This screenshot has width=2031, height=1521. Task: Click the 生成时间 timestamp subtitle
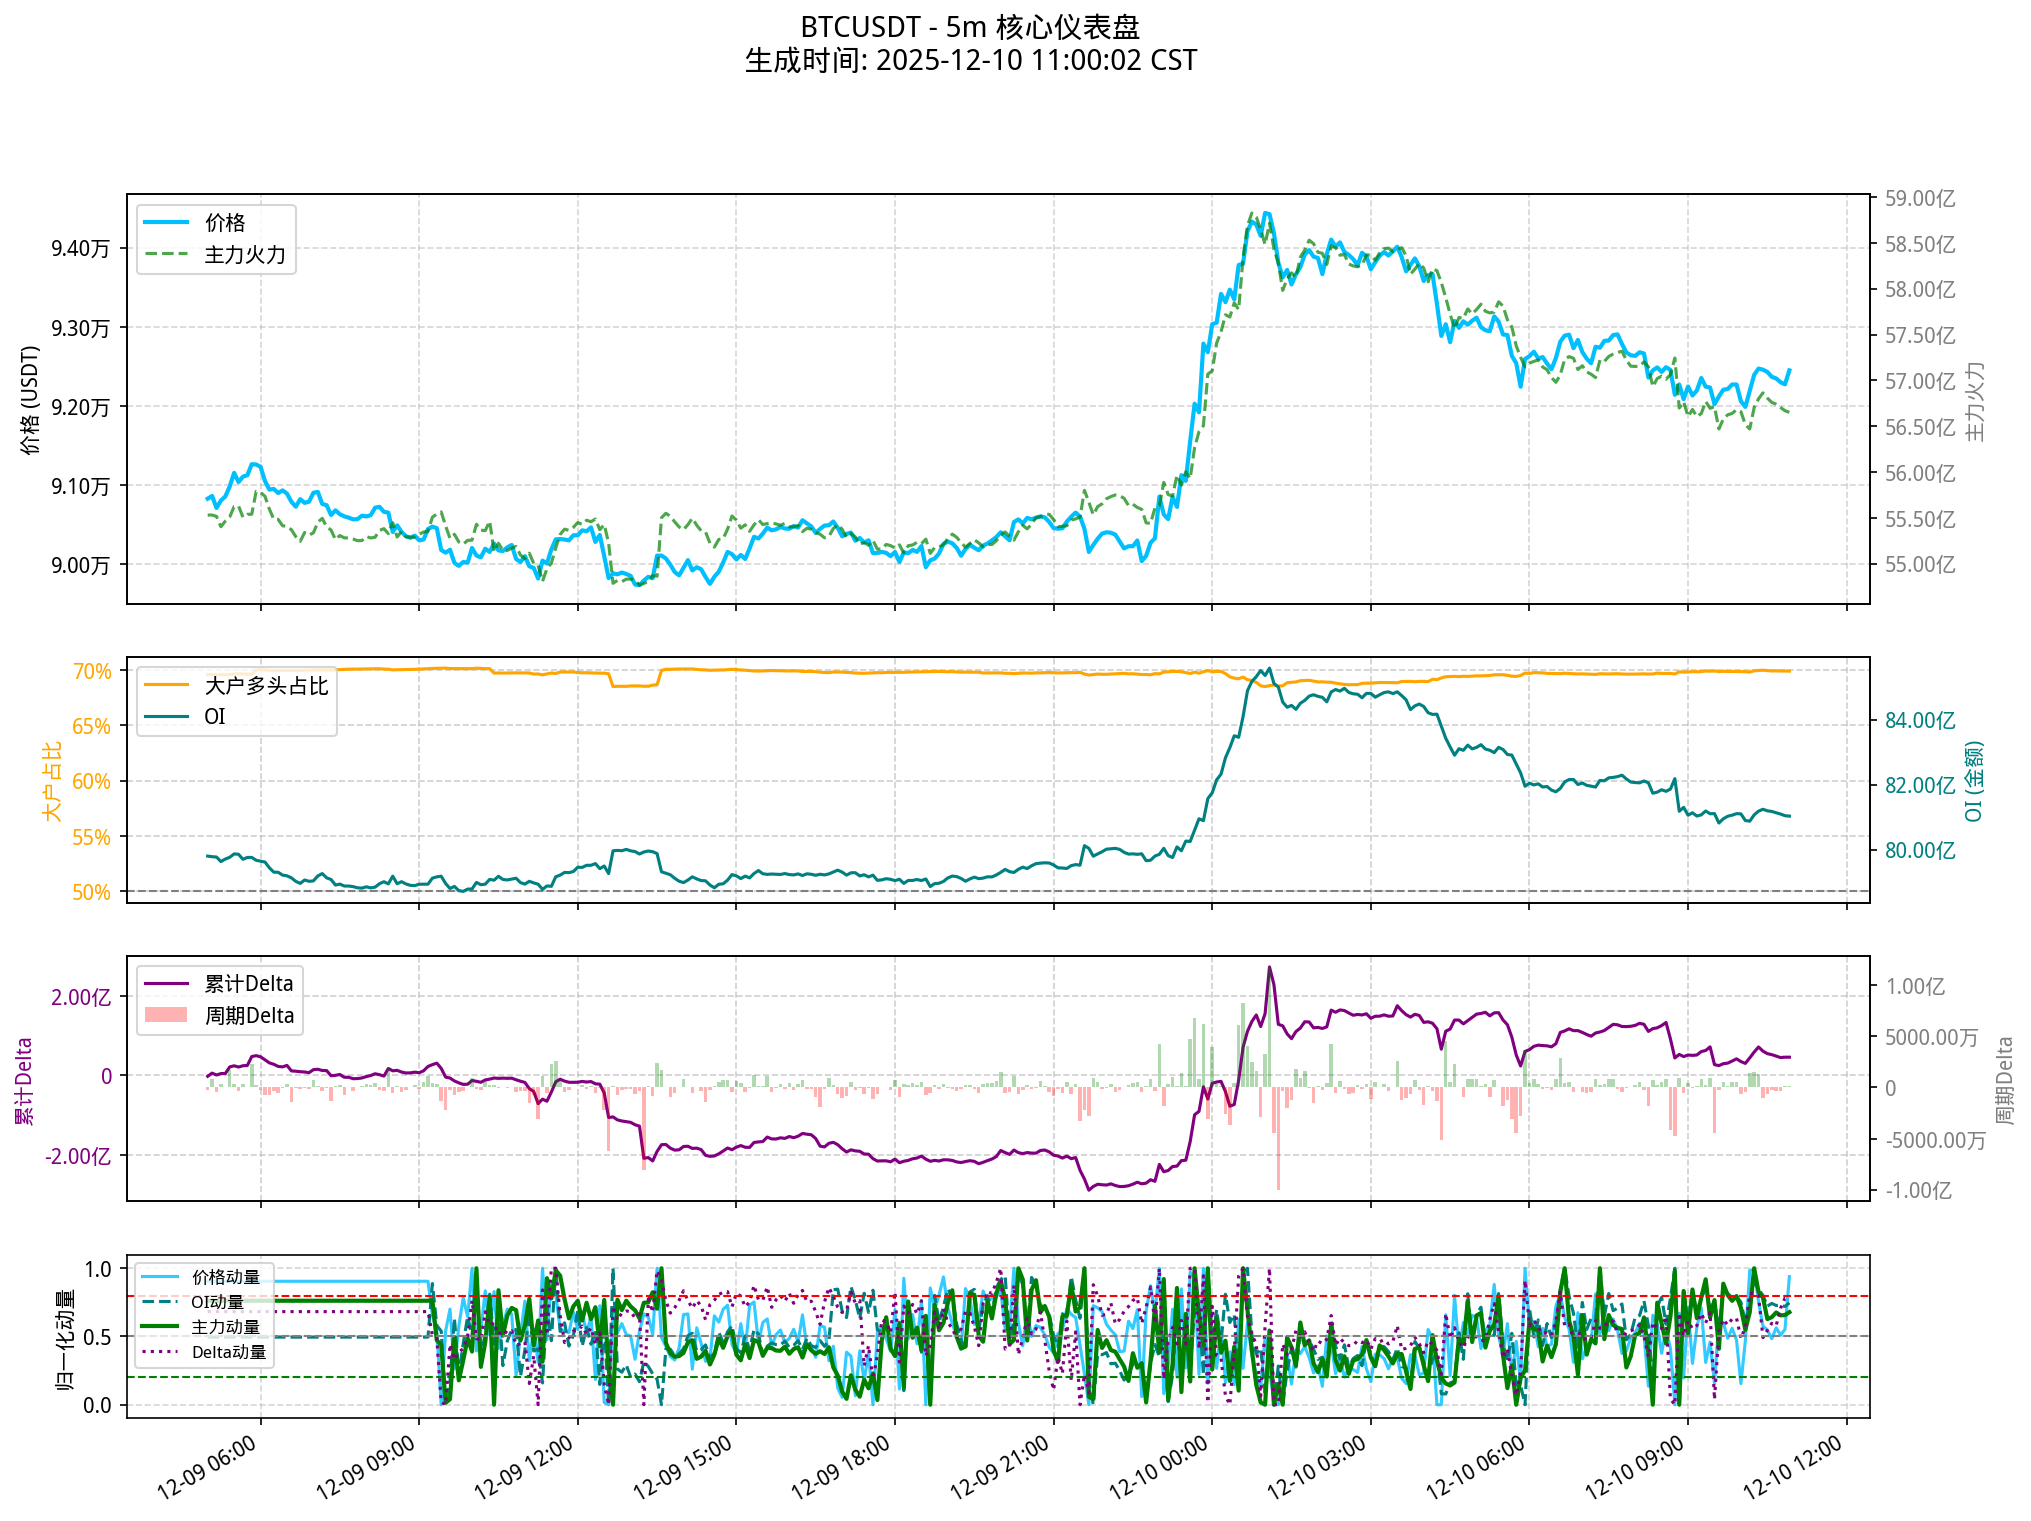[970, 61]
